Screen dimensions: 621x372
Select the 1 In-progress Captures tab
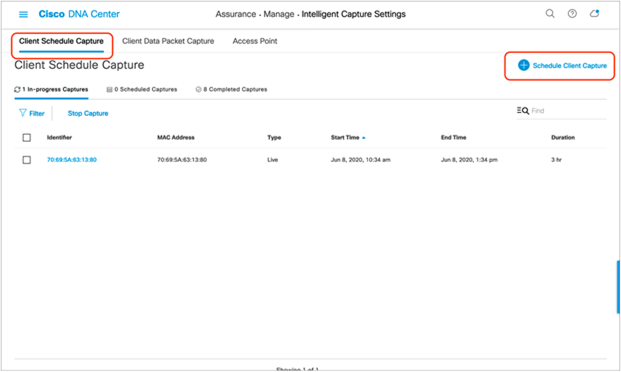51,90
